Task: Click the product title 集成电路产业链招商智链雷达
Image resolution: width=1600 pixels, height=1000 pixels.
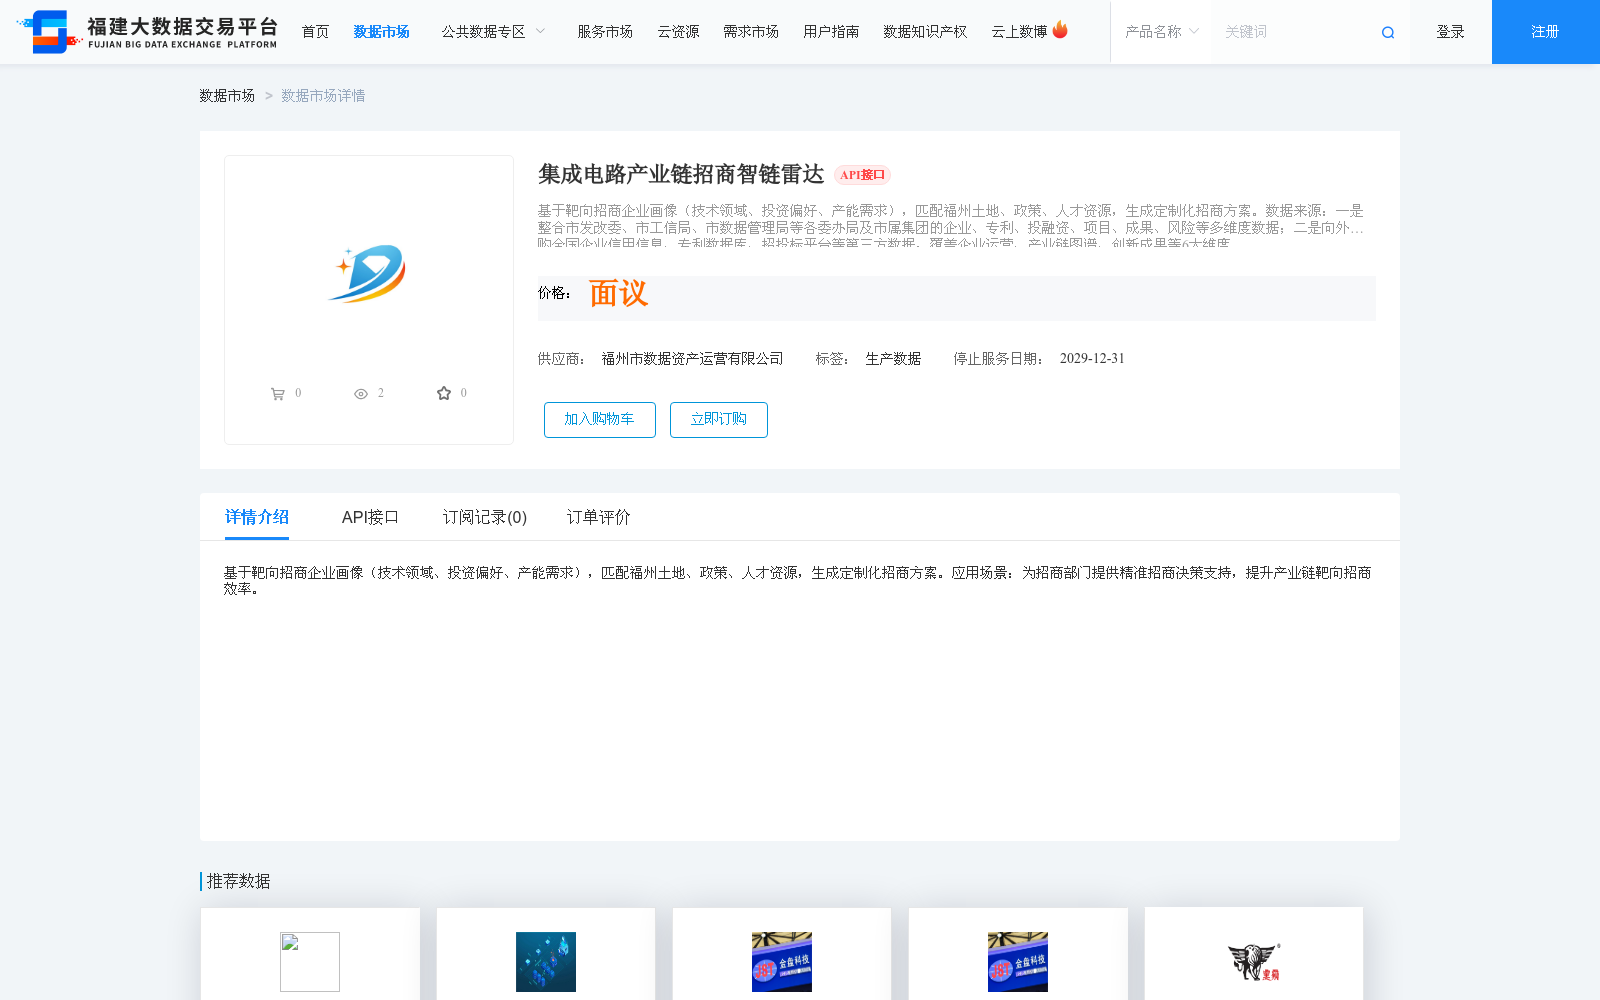Action: (681, 175)
